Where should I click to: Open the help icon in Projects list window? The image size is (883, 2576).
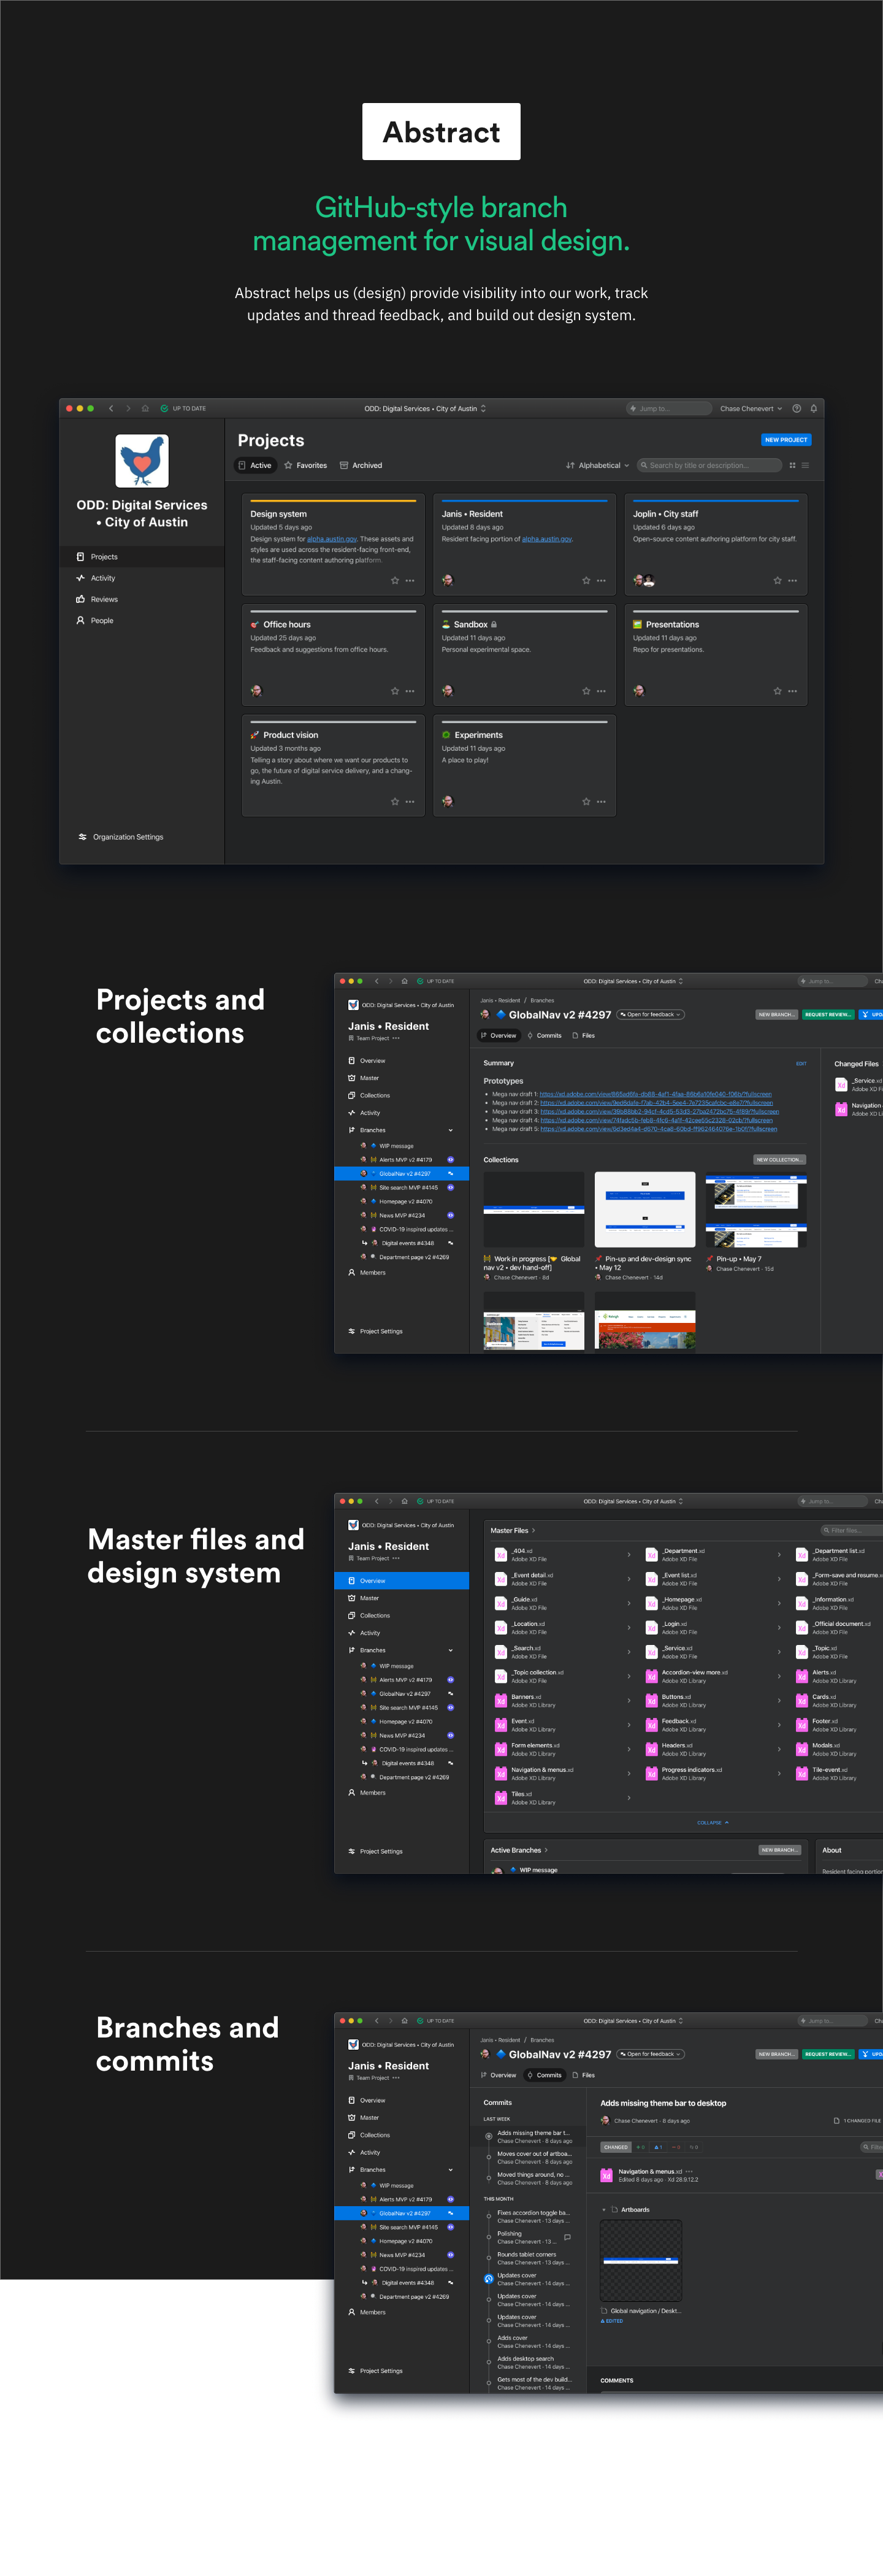(x=796, y=408)
